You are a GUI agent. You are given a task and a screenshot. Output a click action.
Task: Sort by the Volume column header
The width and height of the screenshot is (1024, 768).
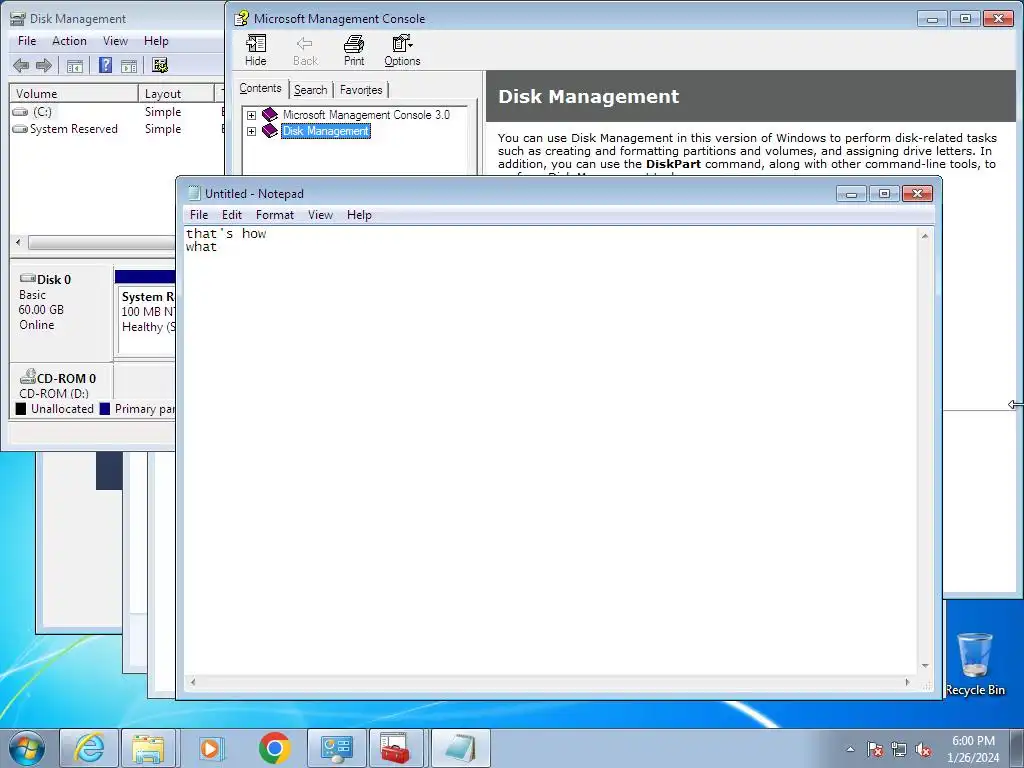[x=74, y=93]
